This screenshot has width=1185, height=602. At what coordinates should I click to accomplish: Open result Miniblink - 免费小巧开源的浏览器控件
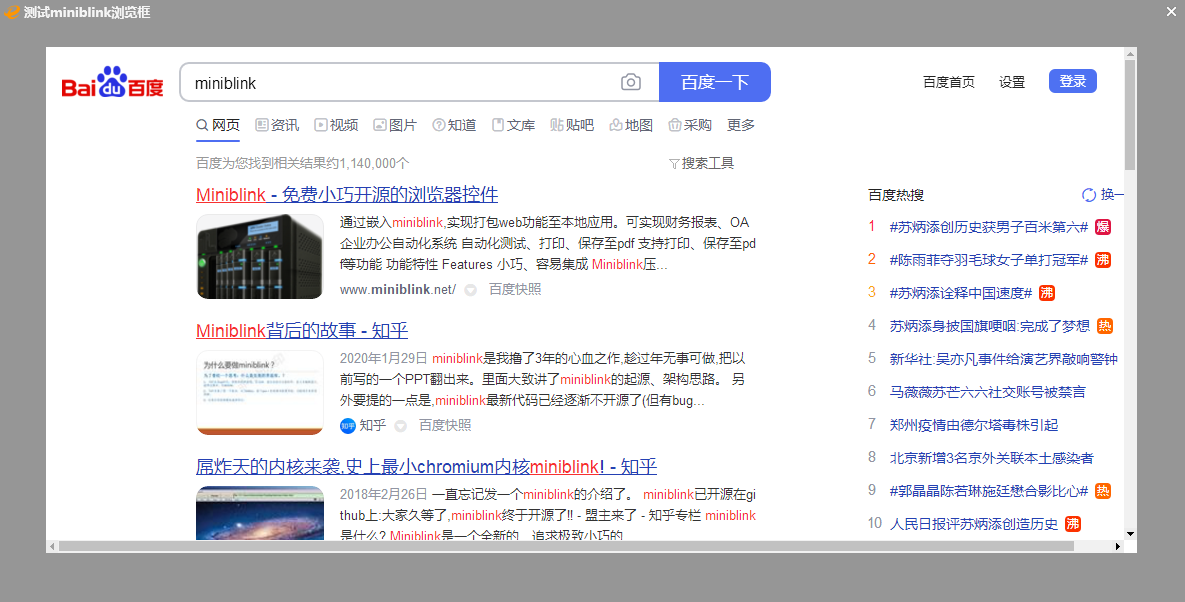pyautogui.click(x=347, y=194)
